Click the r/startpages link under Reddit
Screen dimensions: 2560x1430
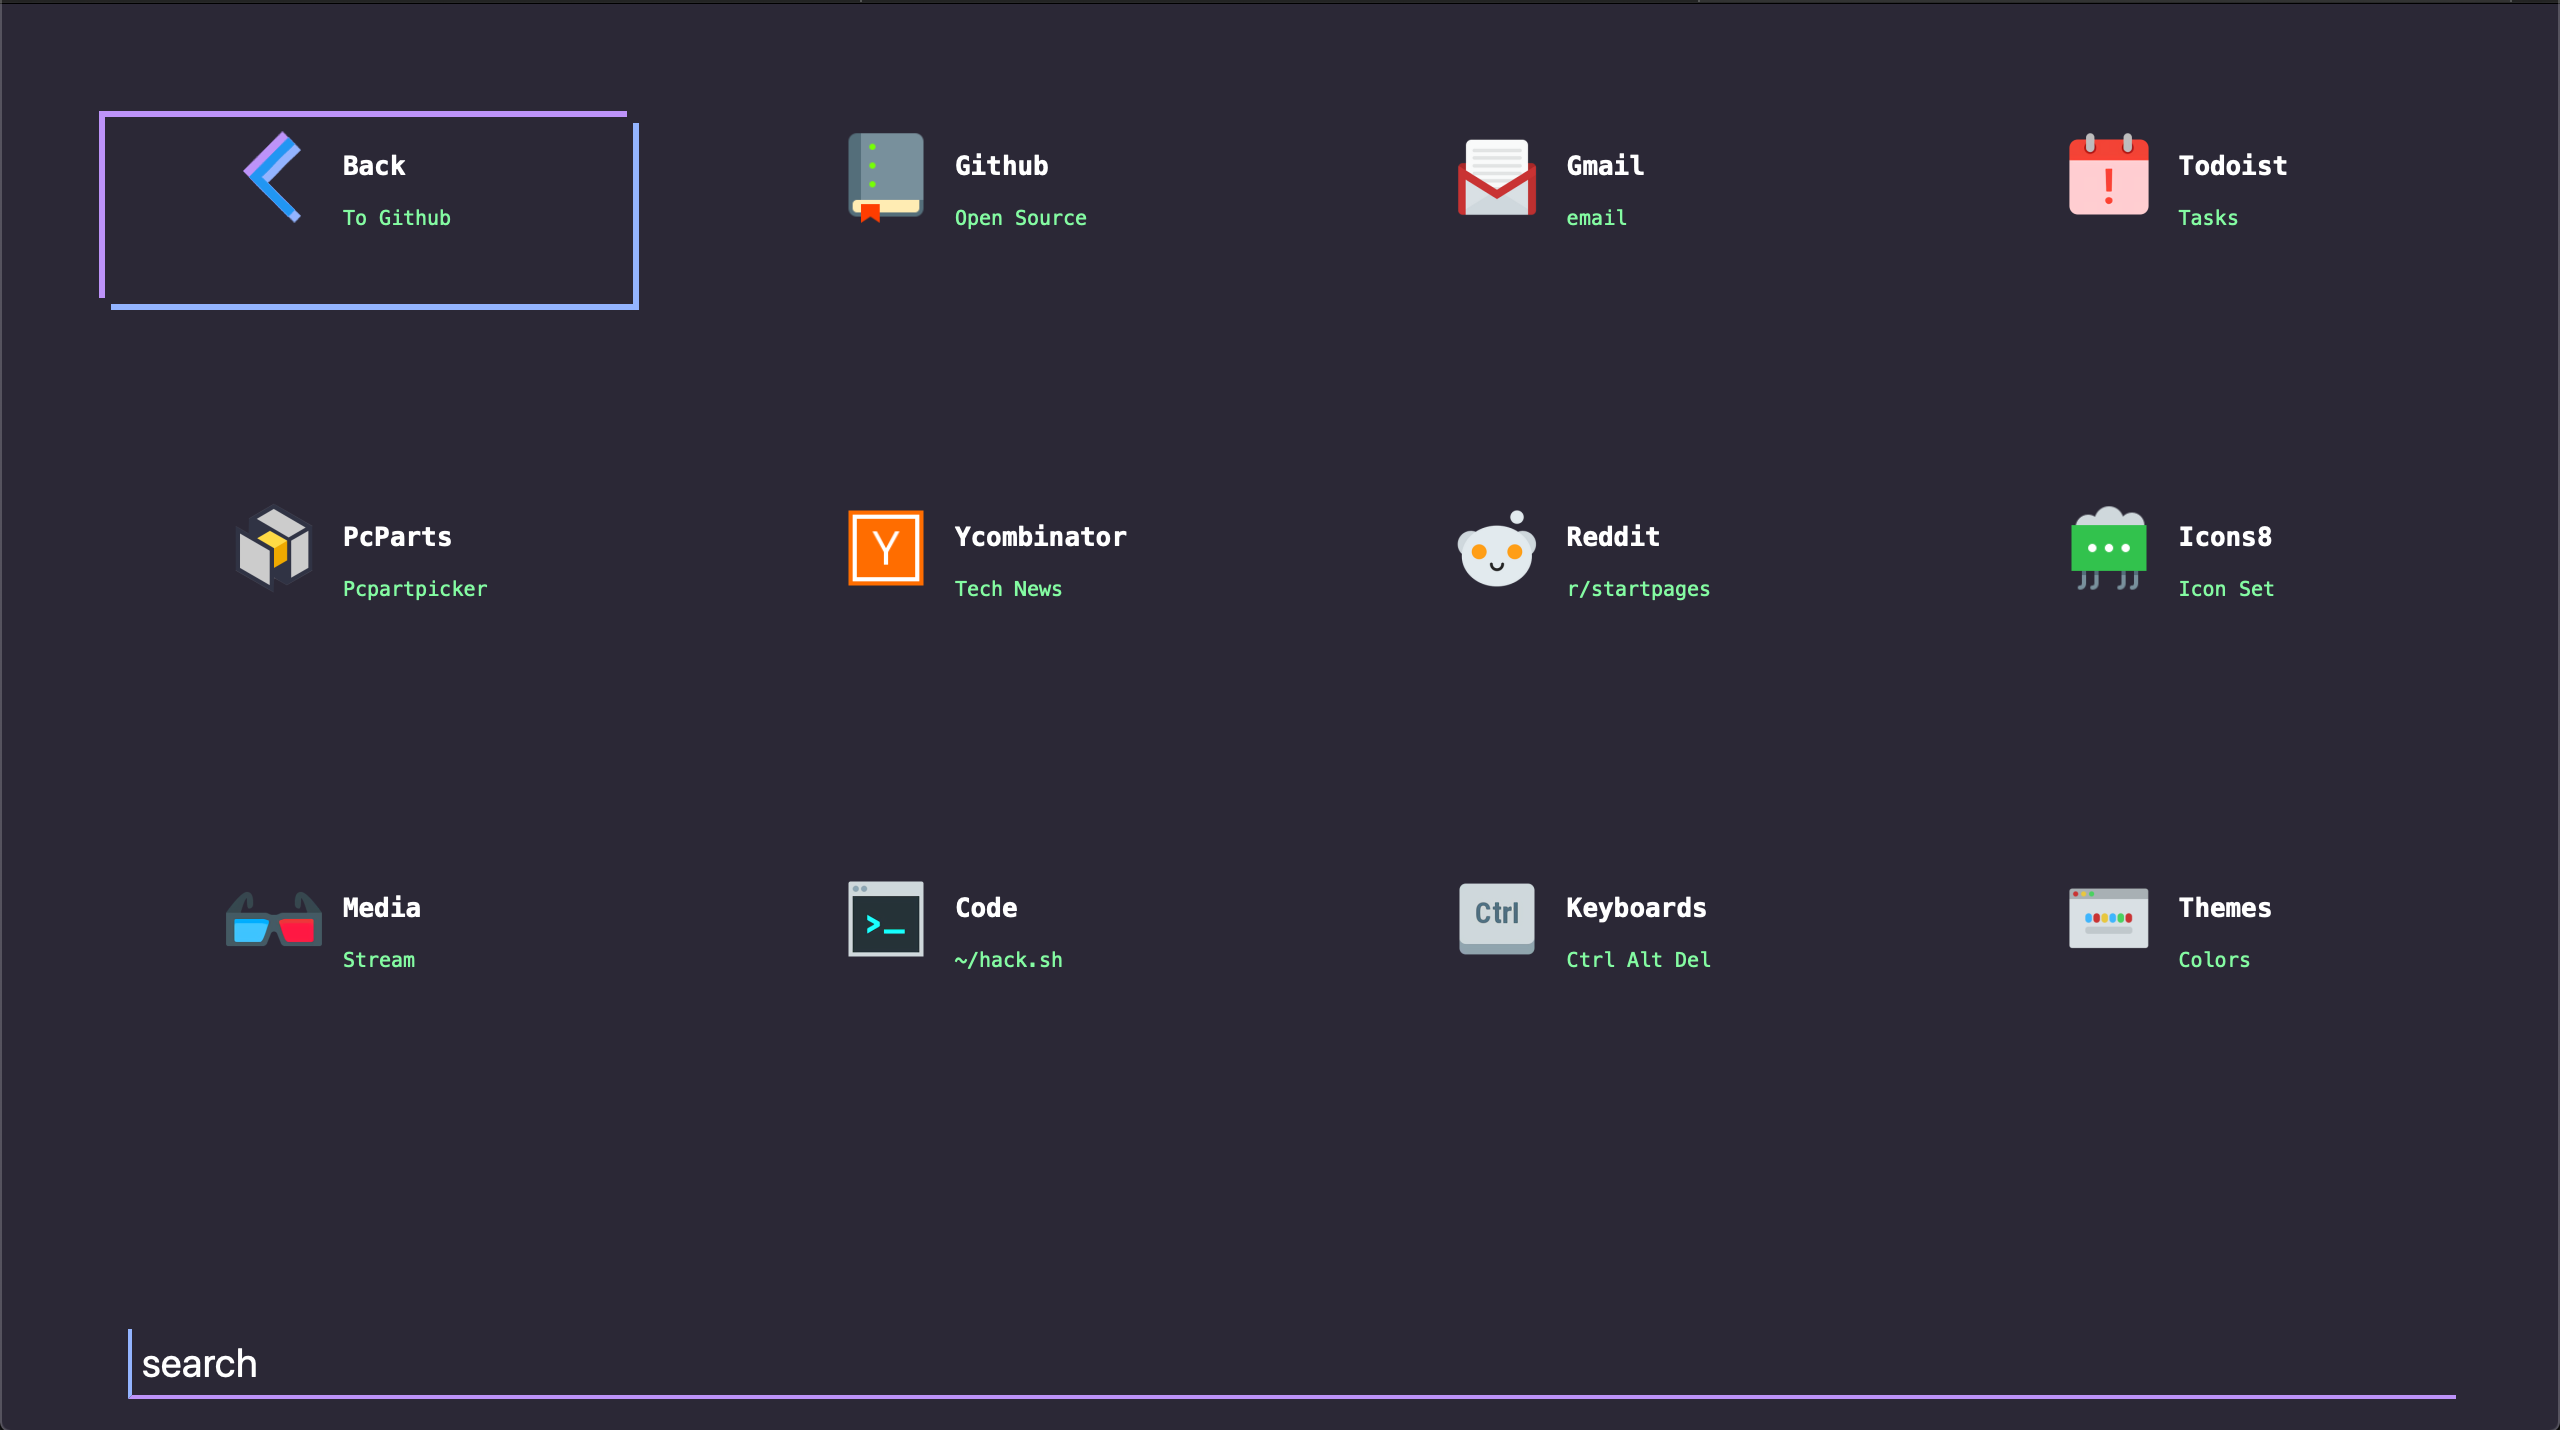[x=1638, y=589]
